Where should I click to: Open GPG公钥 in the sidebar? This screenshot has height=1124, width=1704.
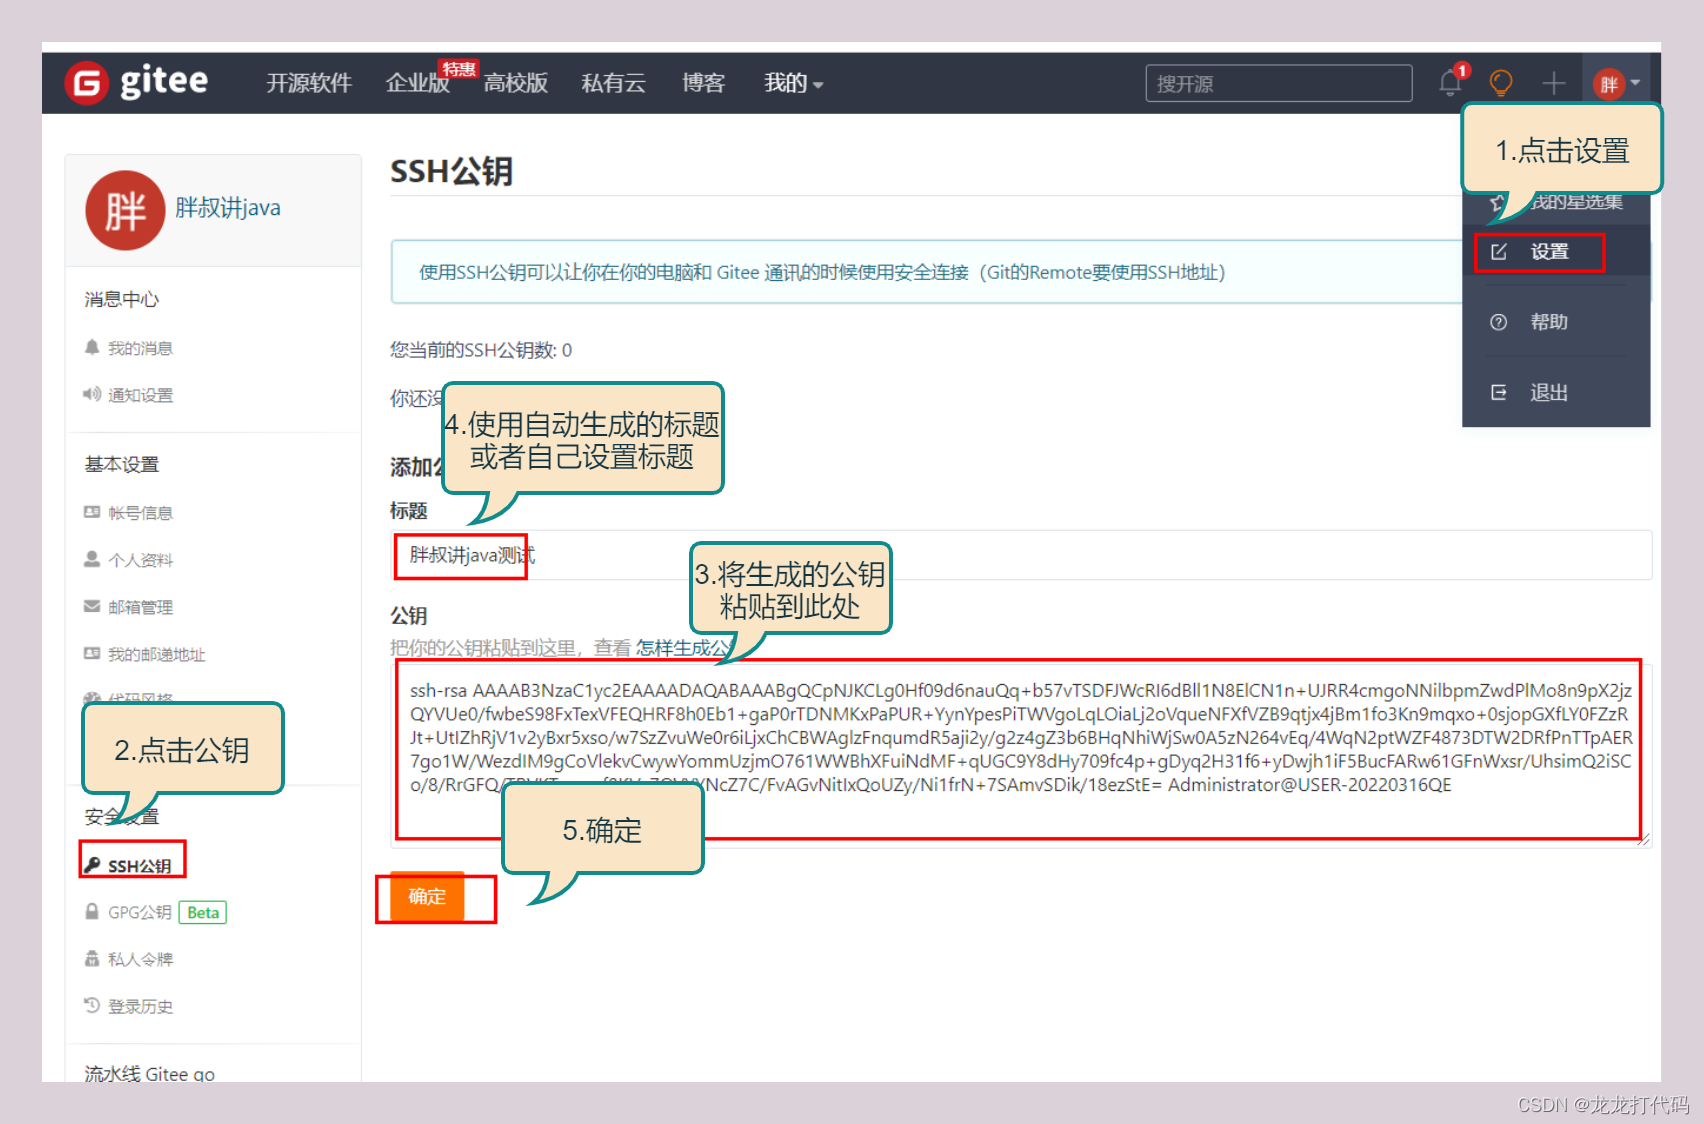140,912
